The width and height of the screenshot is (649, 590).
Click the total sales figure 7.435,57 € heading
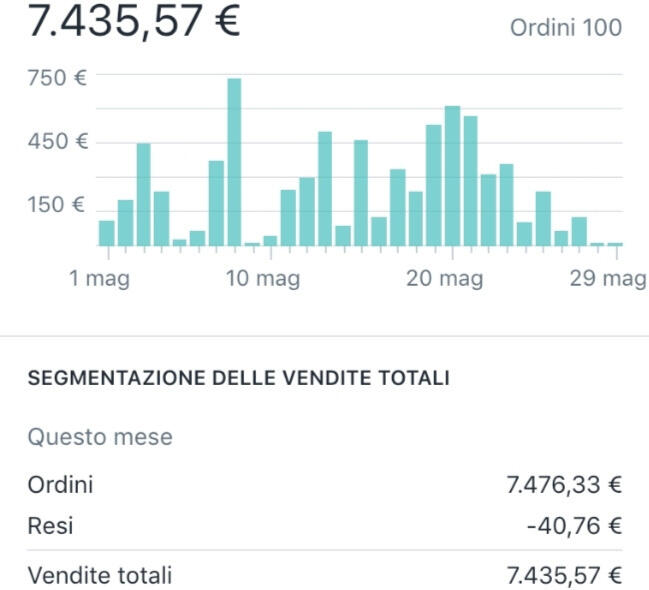pos(134,21)
